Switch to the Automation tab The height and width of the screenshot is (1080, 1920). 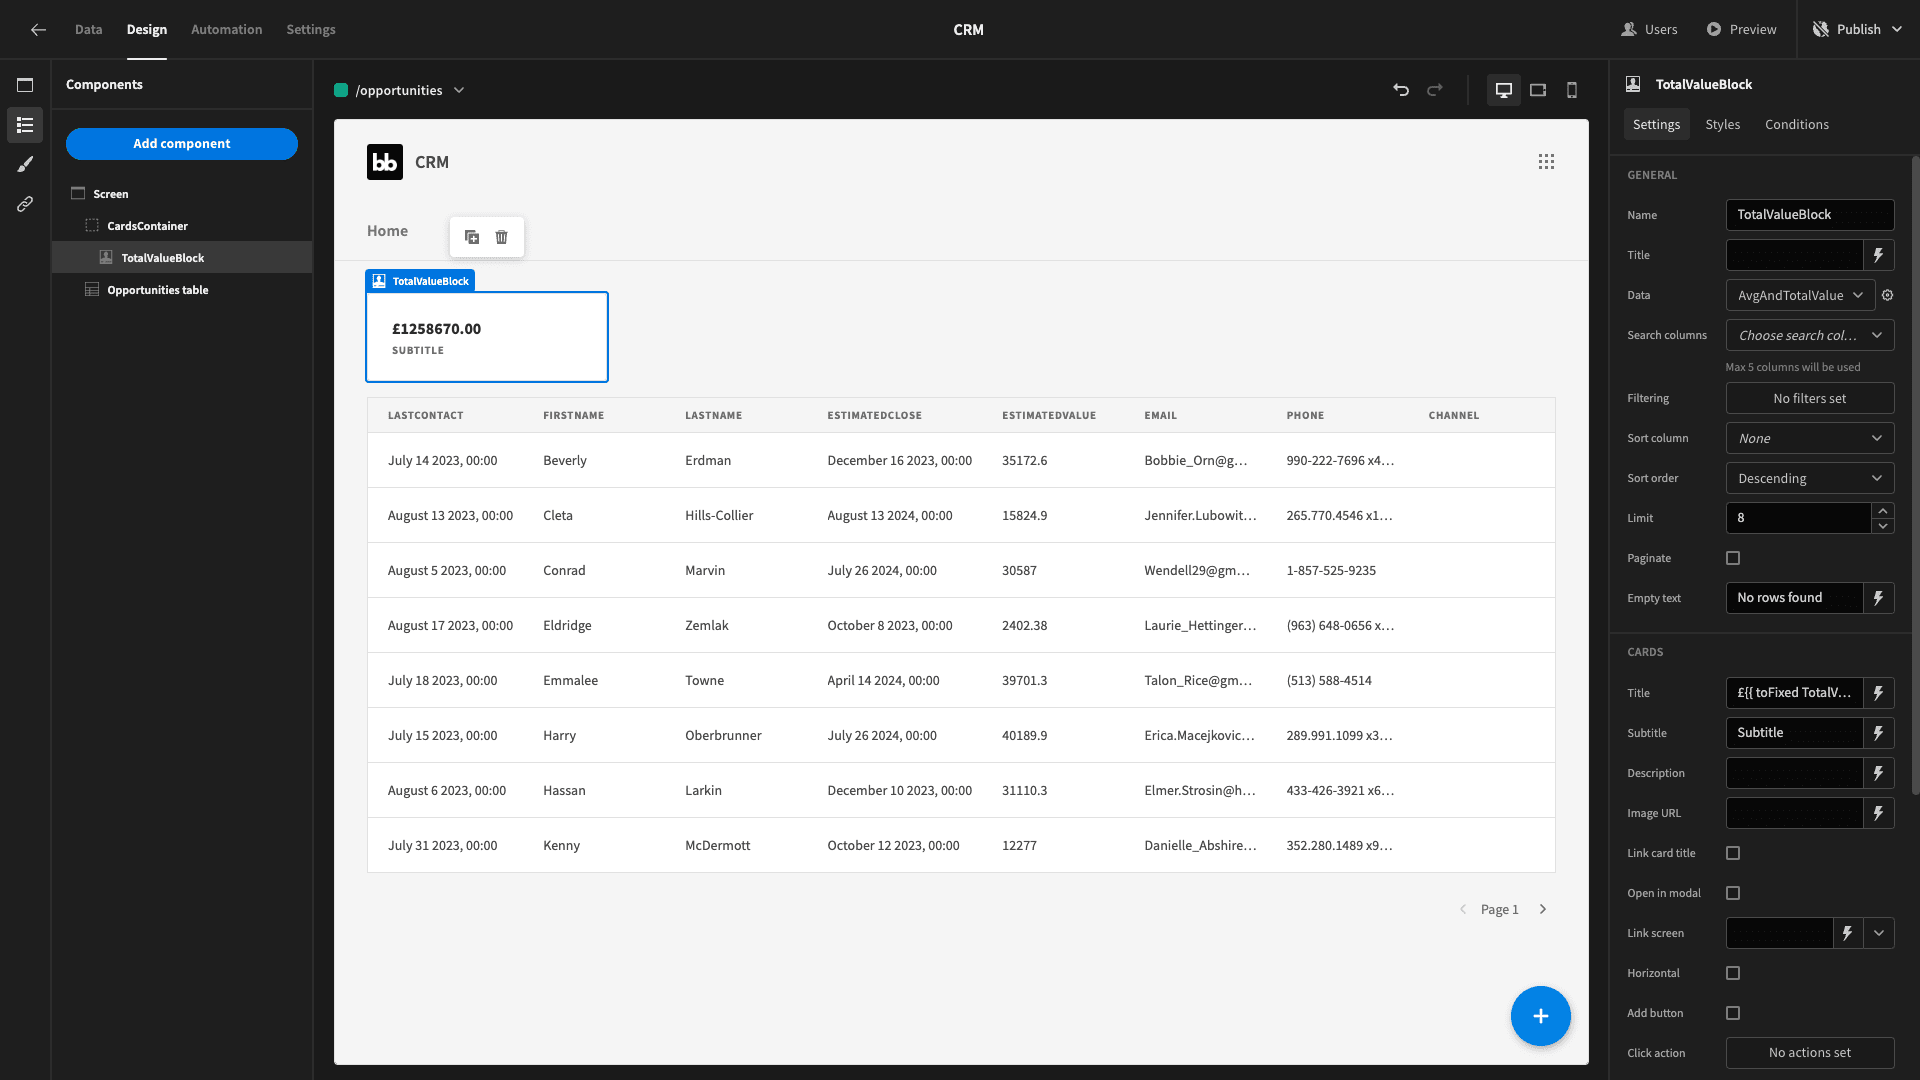tap(226, 30)
